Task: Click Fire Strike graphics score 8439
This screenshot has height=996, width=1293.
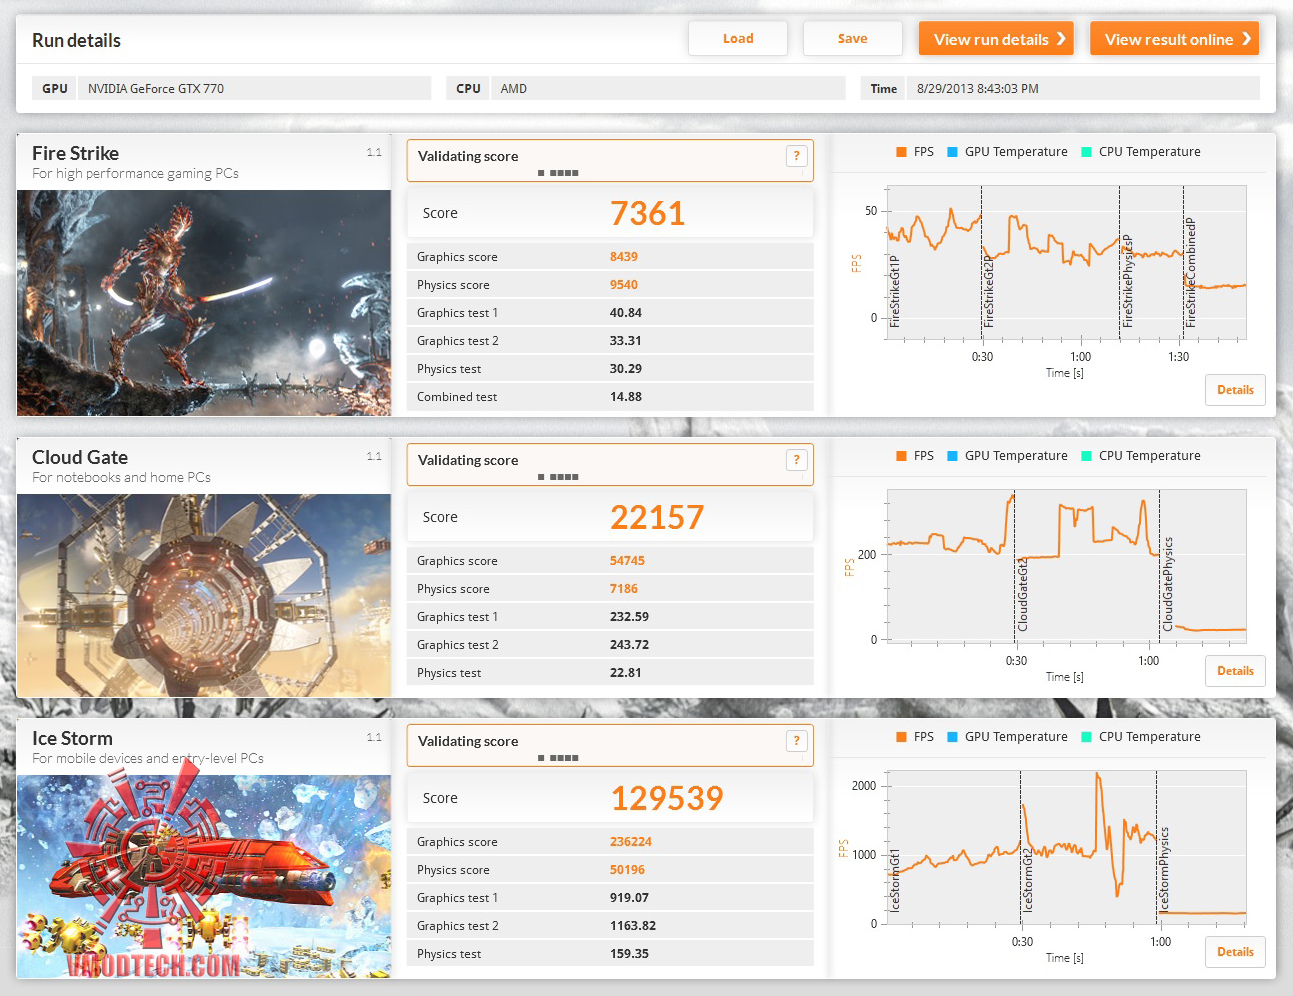Action: (x=624, y=257)
